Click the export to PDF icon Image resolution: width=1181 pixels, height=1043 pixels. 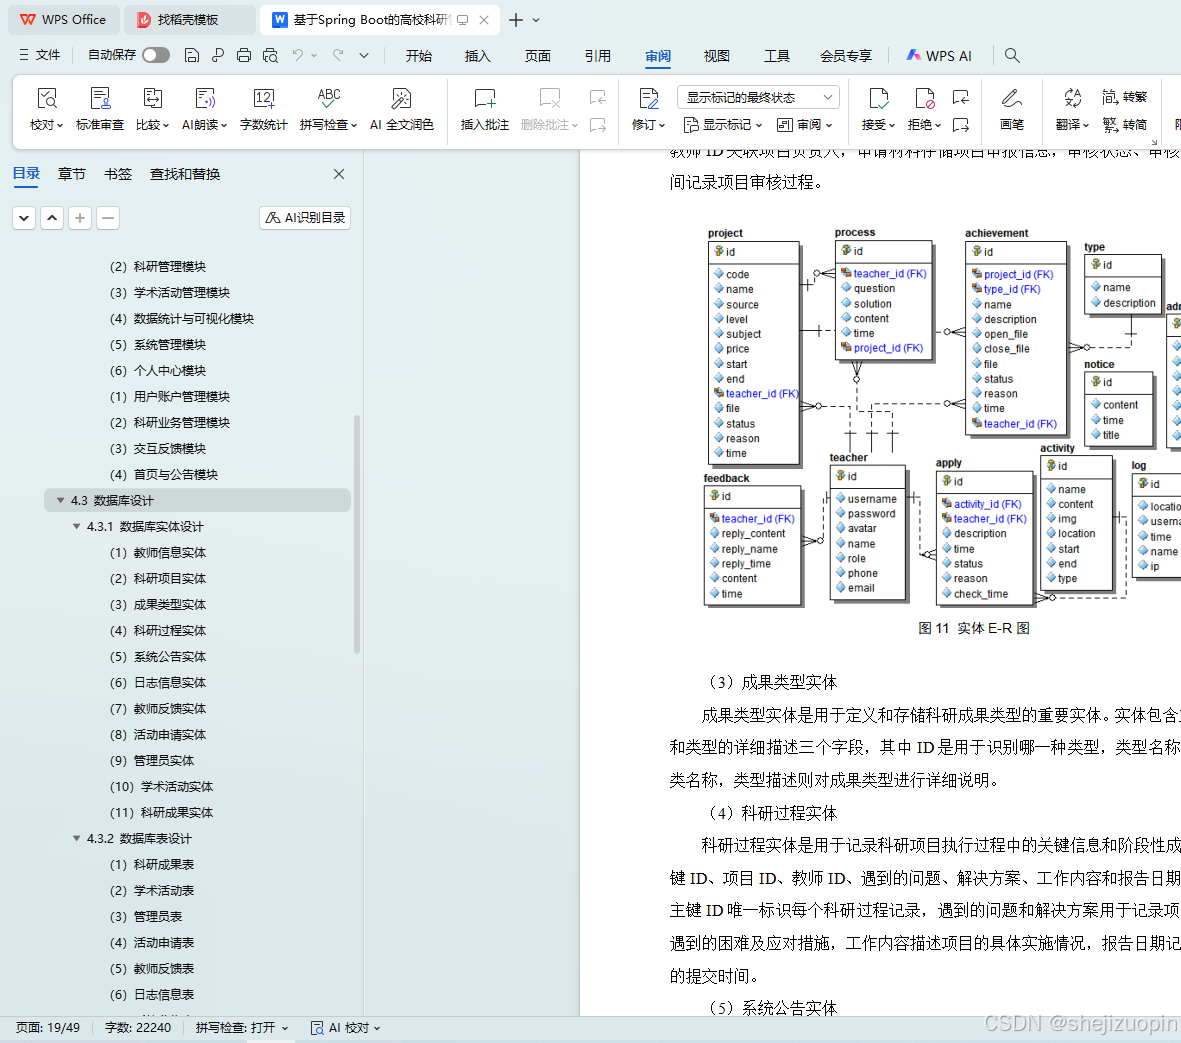(x=218, y=55)
